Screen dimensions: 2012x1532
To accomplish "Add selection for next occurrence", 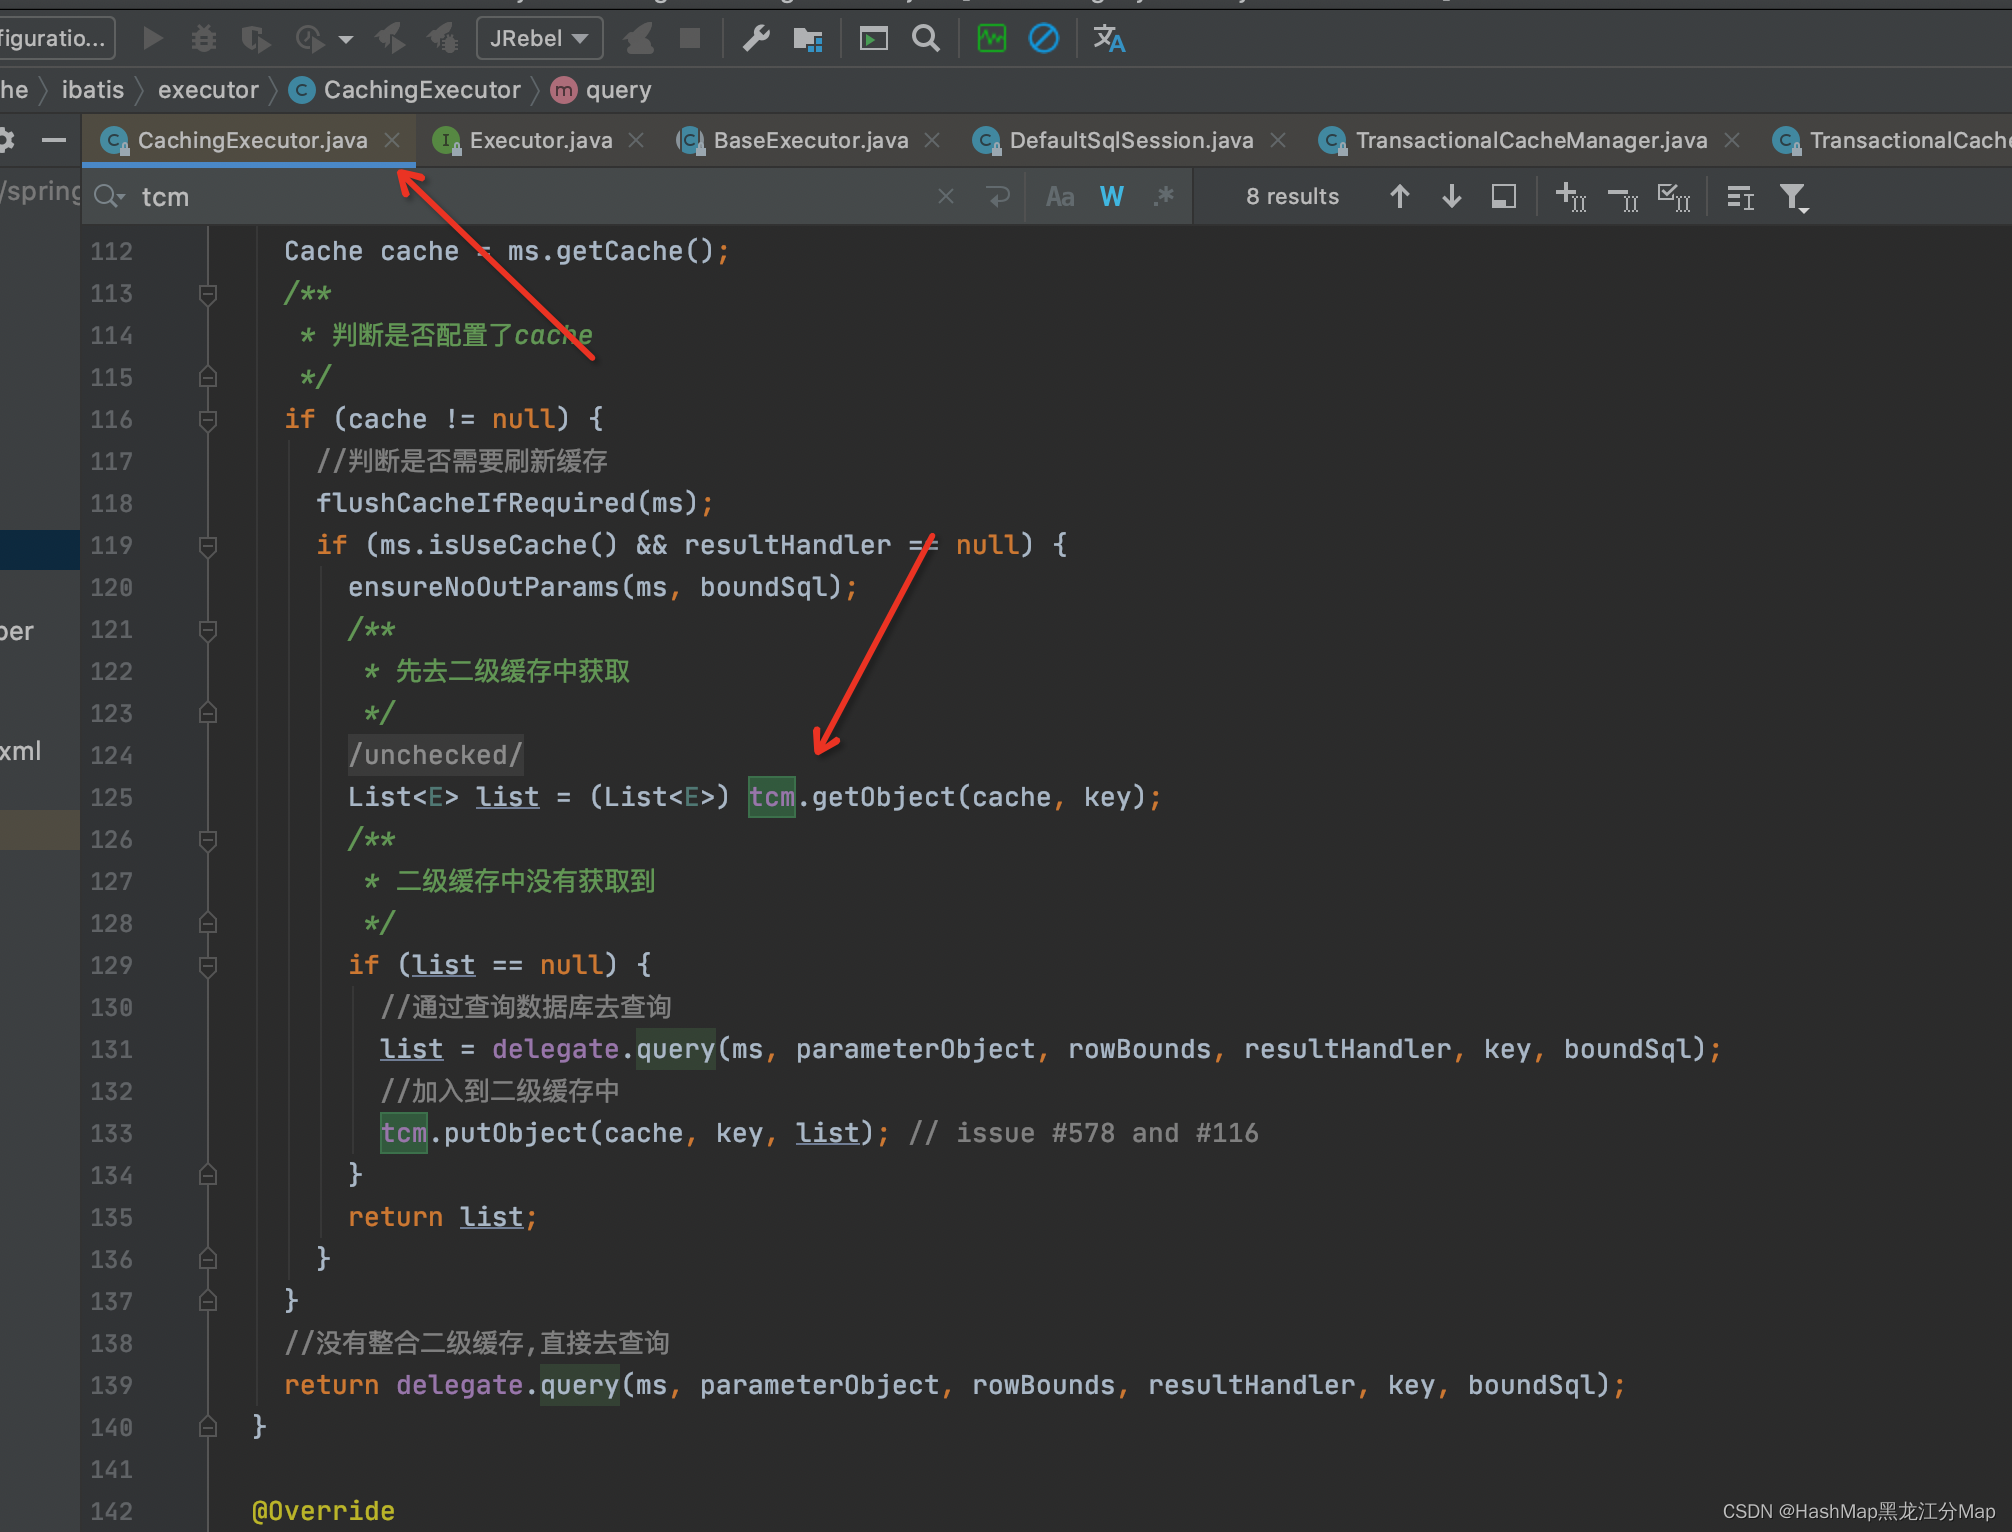I will [1570, 197].
